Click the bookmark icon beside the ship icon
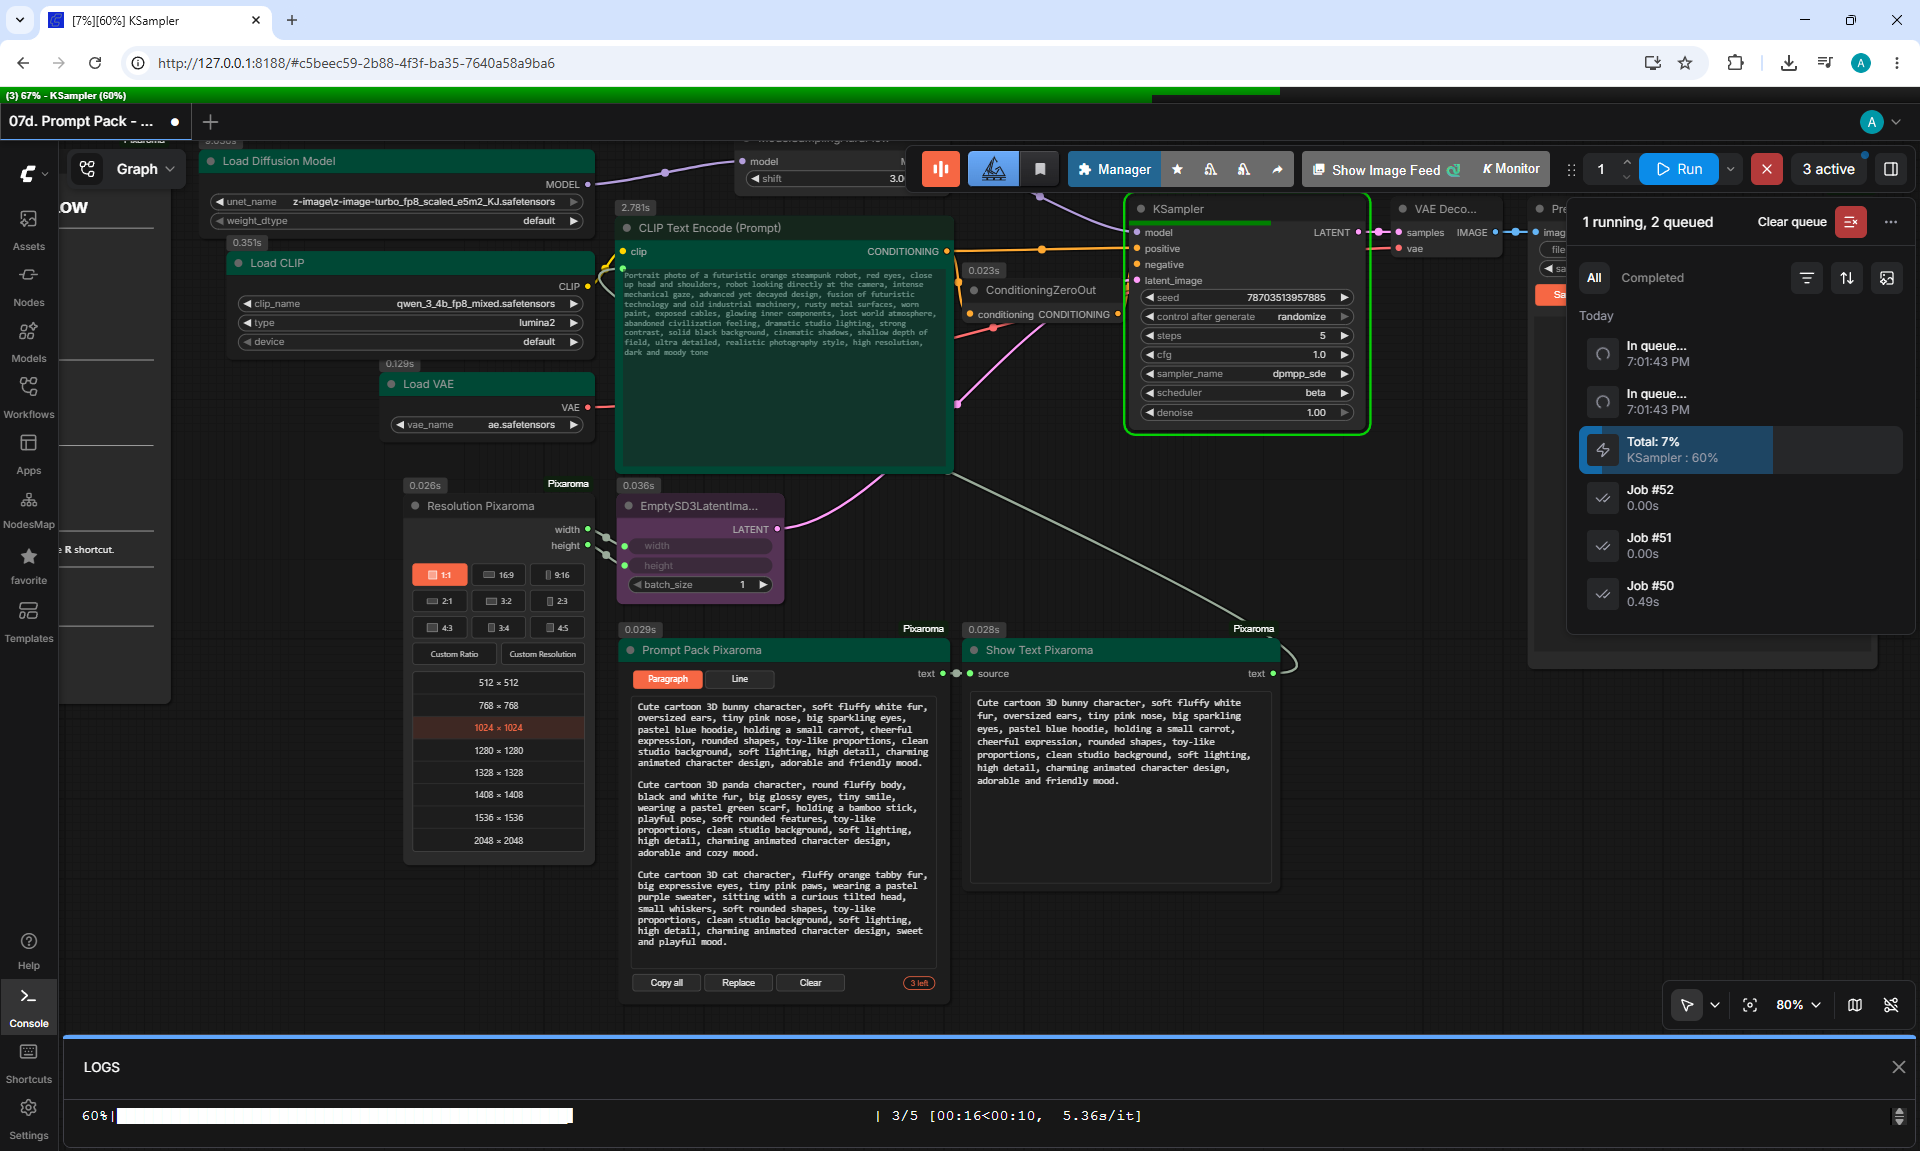1920x1151 pixels. tap(1040, 169)
